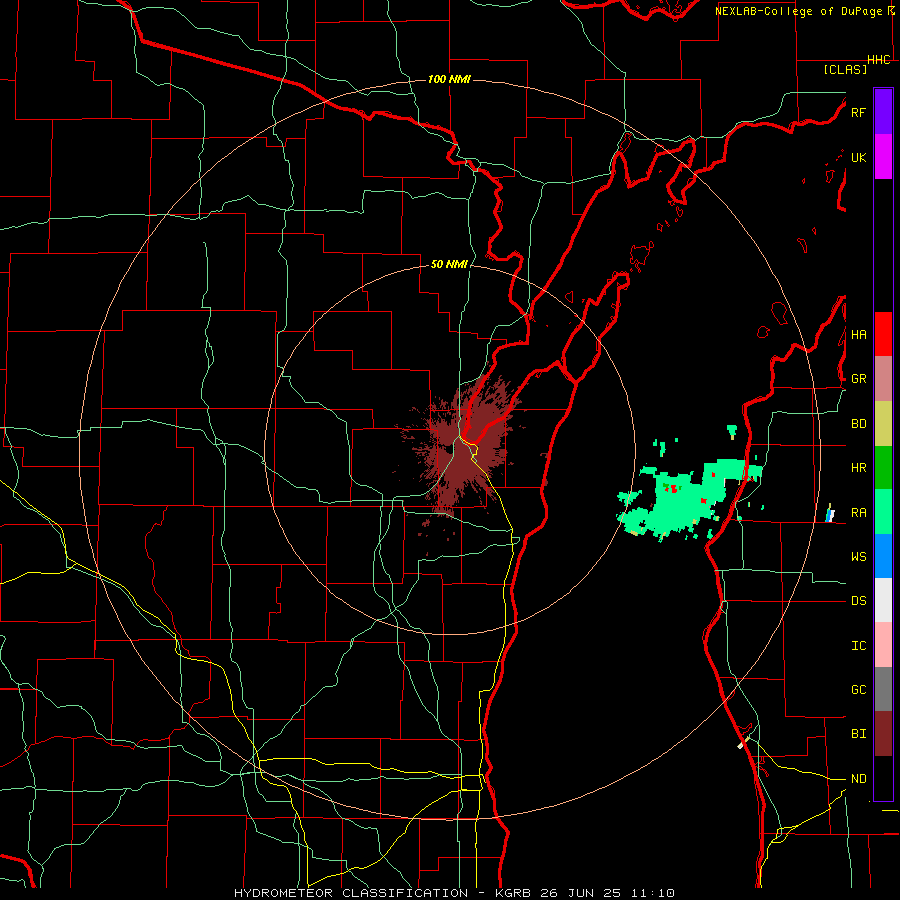The image size is (900, 900).
Task: Click the BI legend label
Action: (858, 734)
